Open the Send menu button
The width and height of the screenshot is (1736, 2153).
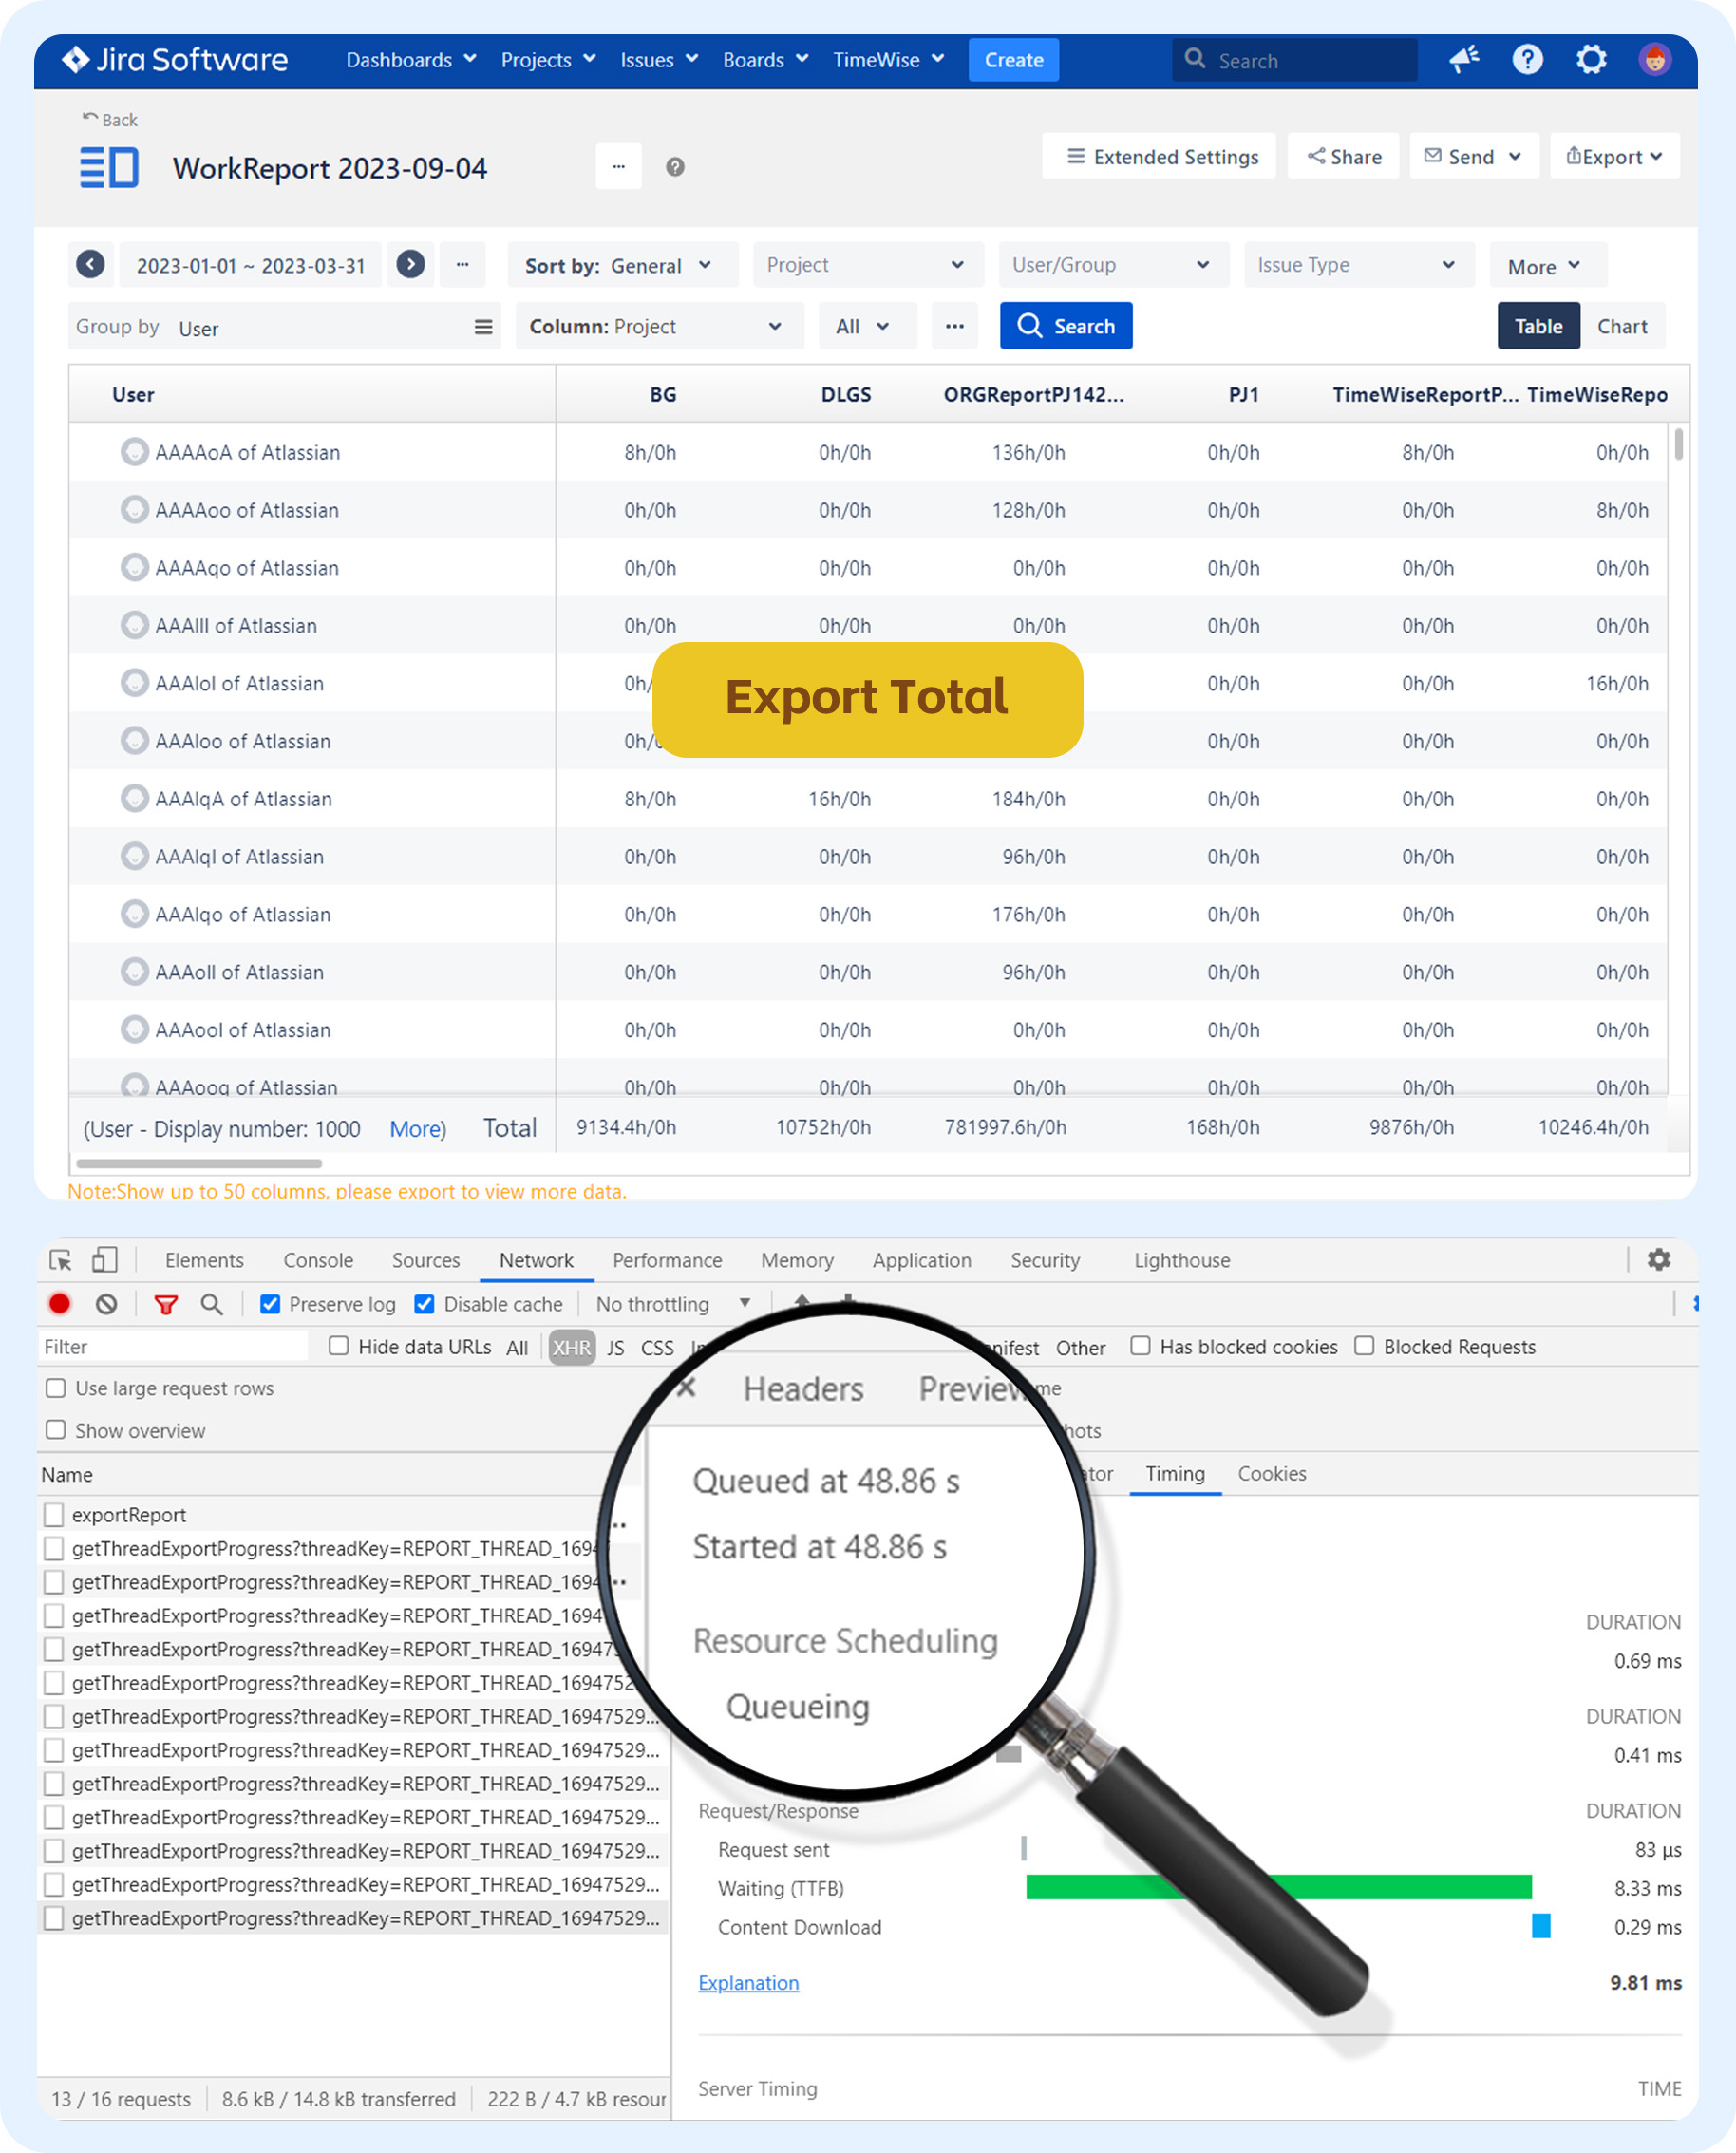1474,156
